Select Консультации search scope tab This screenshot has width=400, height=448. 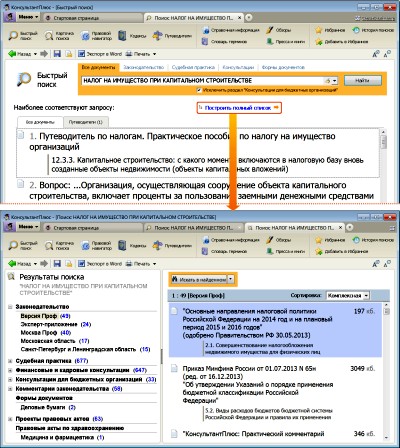point(238,67)
